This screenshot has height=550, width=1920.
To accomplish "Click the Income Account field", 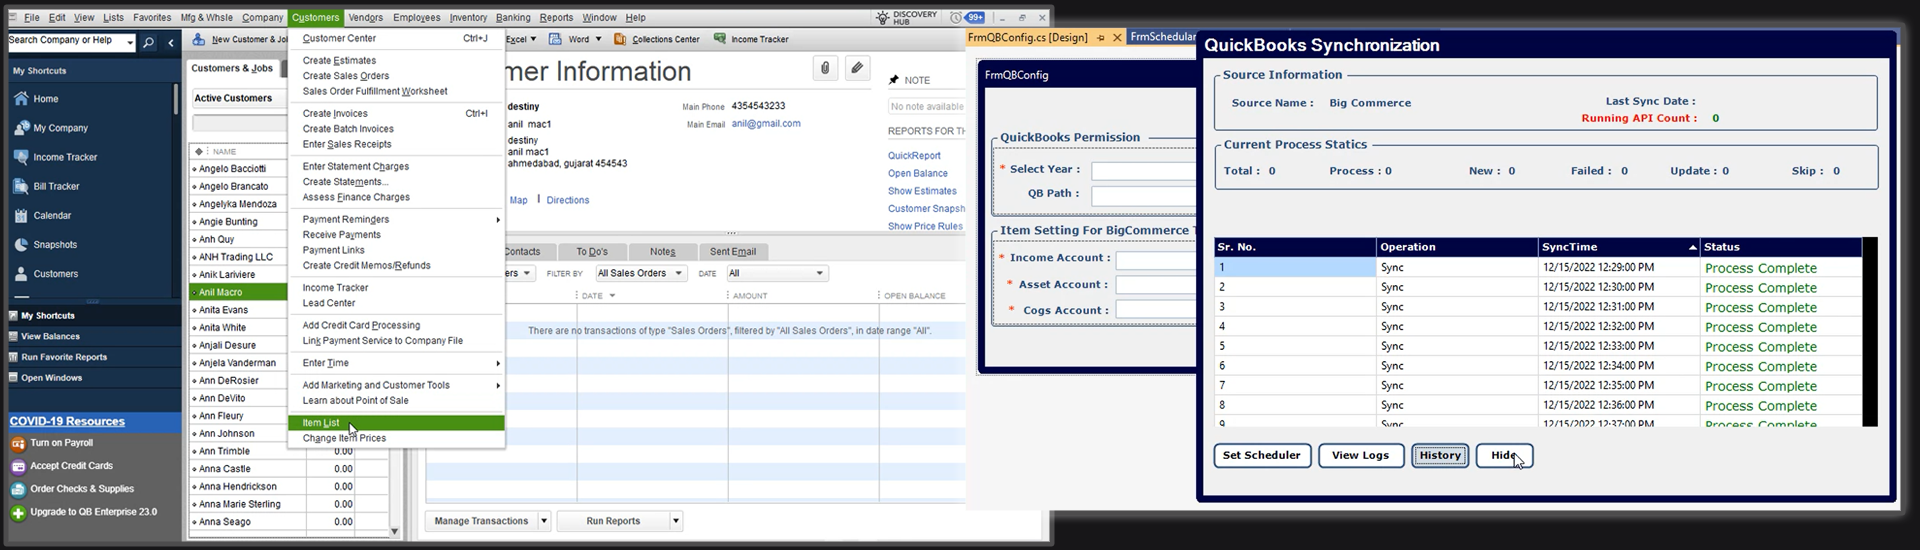I will pyautogui.click(x=1155, y=260).
